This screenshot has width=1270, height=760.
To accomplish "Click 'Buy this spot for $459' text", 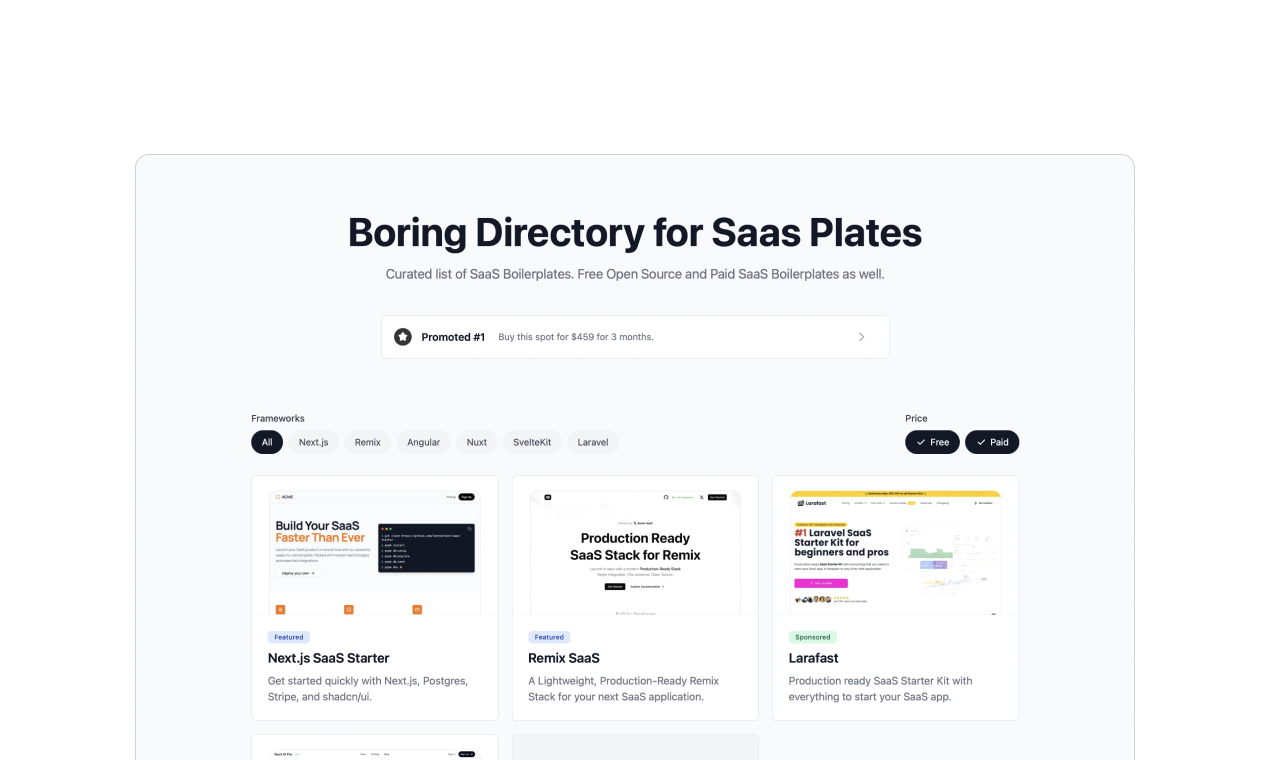I will (x=576, y=337).
